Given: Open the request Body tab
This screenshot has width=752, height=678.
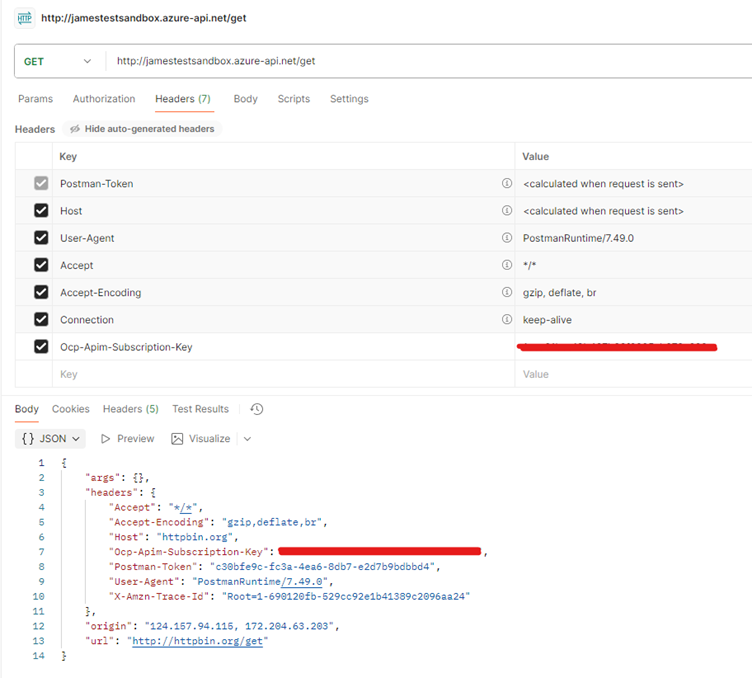Looking at the screenshot, I should click(246, 99).
